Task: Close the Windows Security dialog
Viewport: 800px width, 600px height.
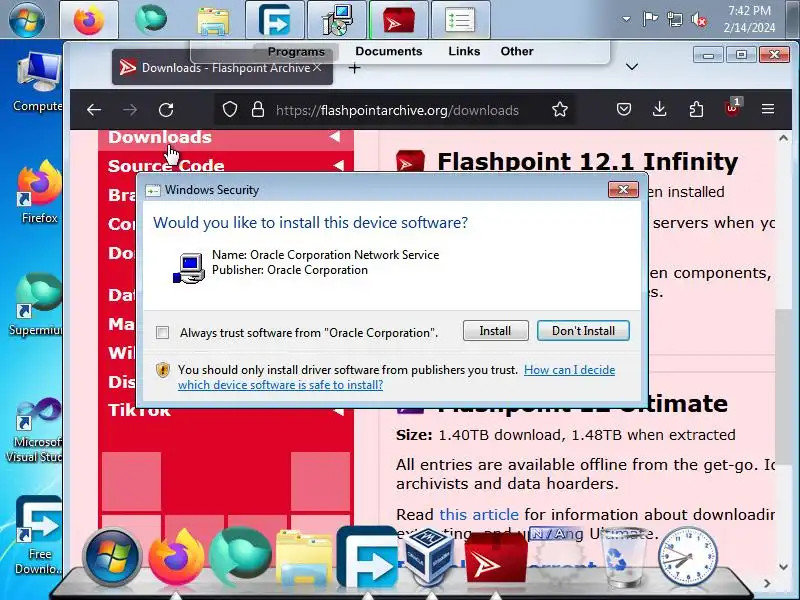Action: 623,190
